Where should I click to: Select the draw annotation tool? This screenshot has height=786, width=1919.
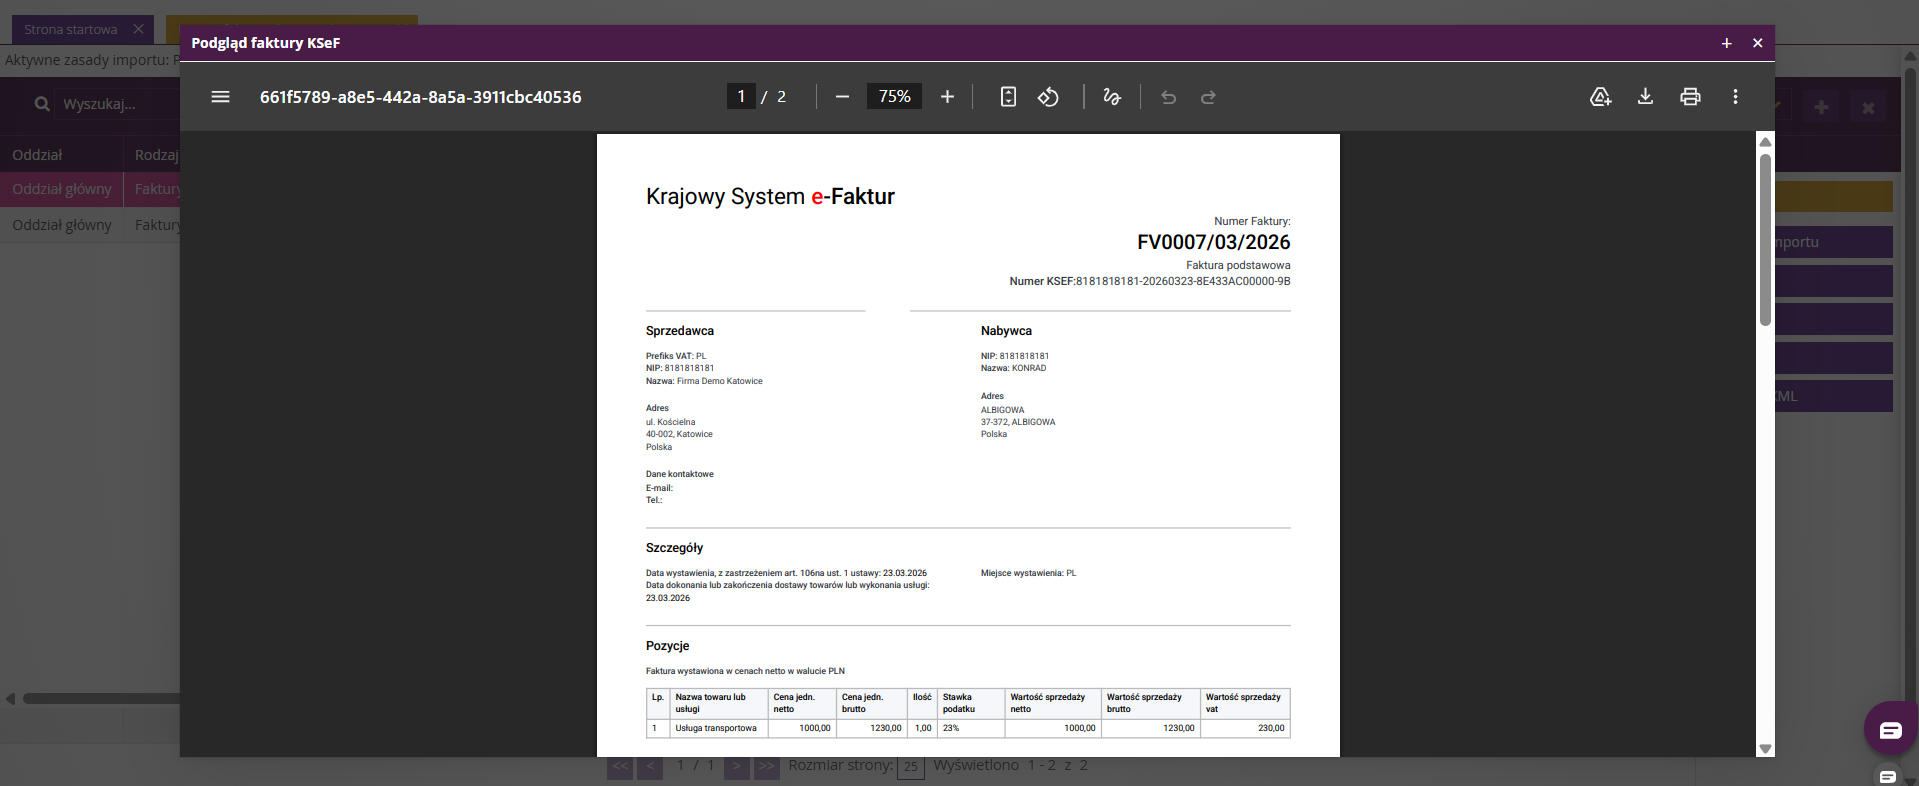(x=1111, y=97)
